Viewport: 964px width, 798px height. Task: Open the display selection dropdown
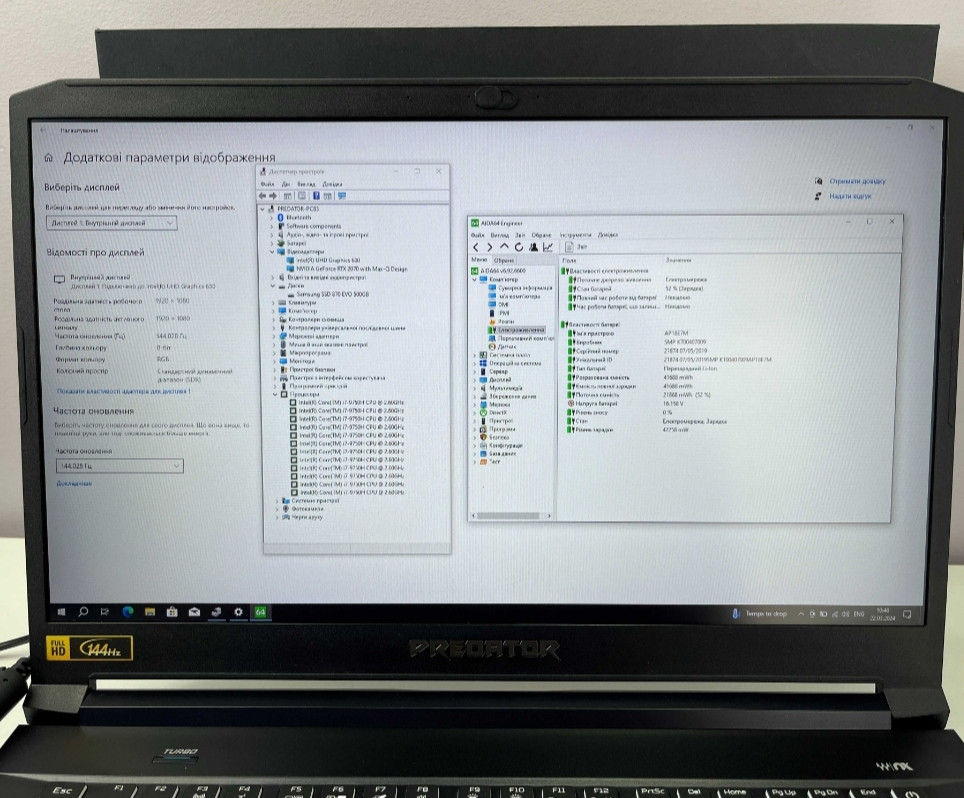pos(112,222)
